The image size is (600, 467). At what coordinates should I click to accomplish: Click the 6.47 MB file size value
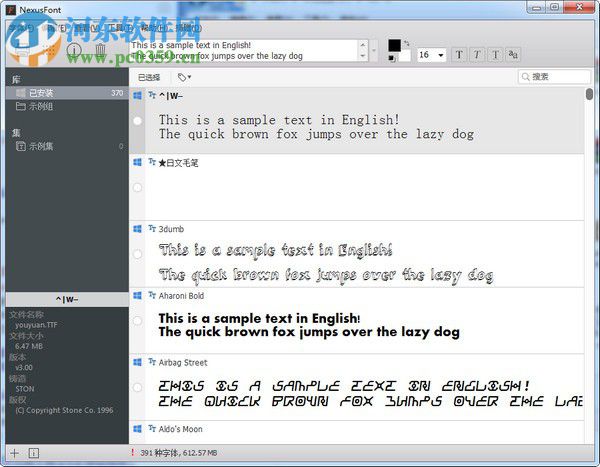(x=29, y=346)
